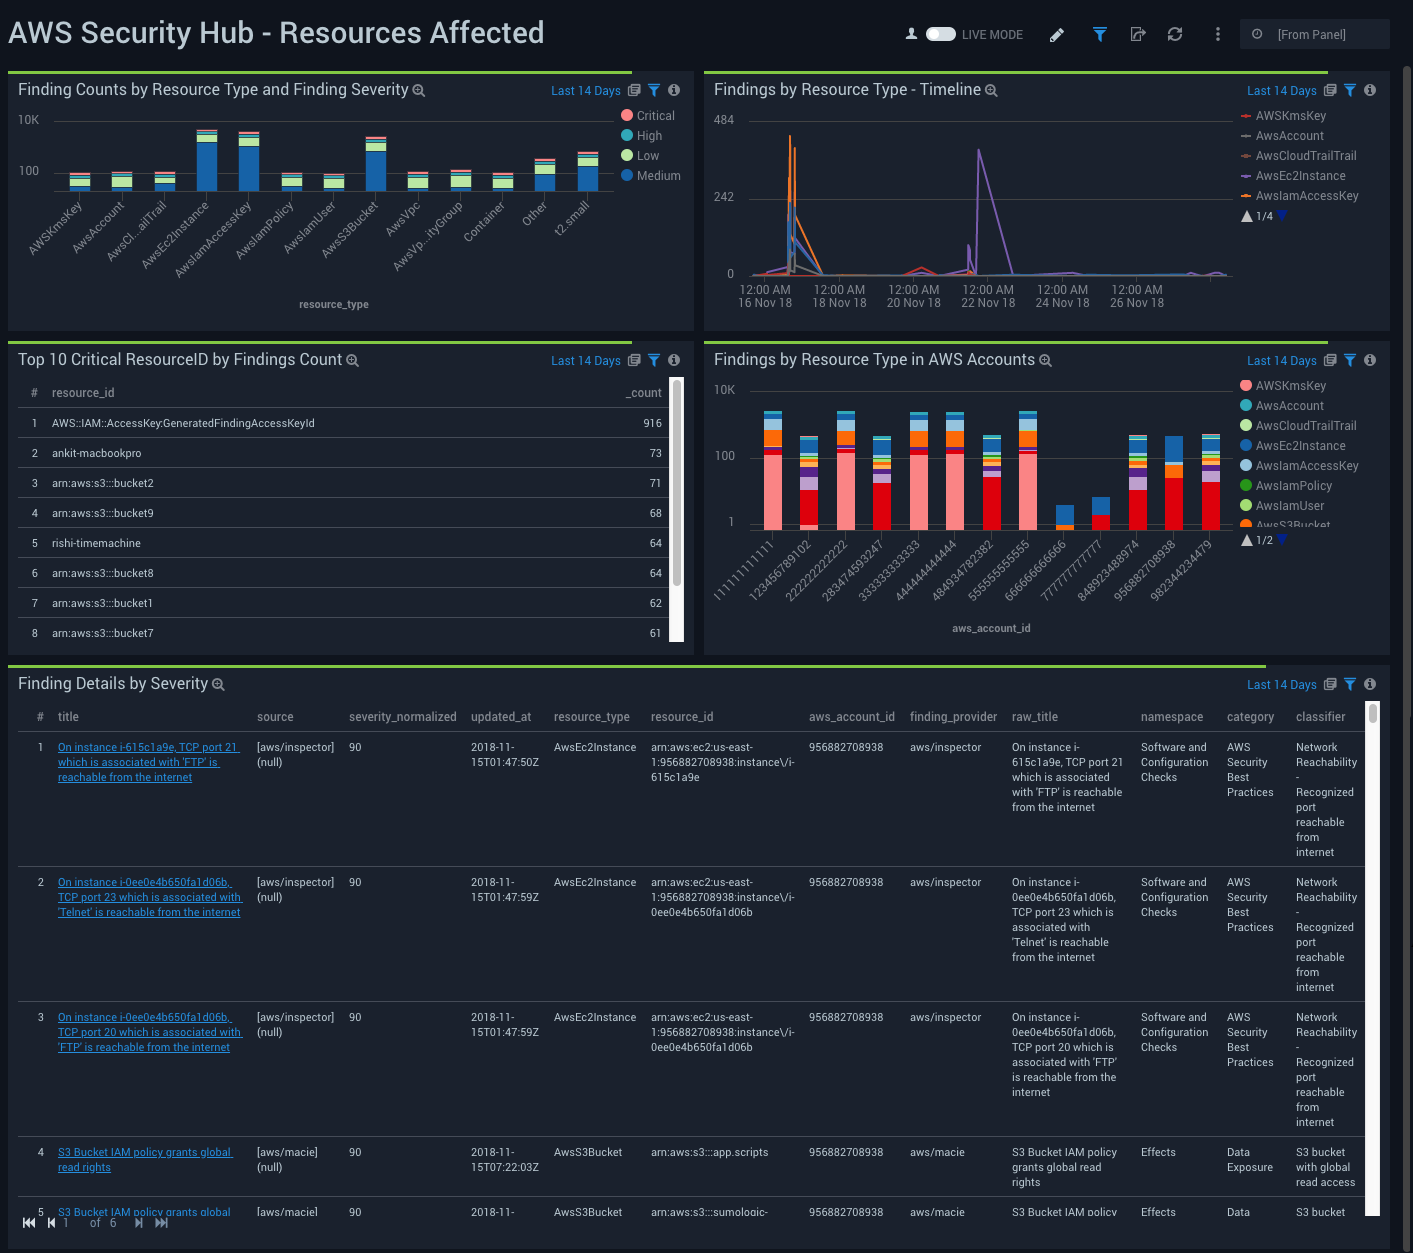
Task: Click the 1/2 legend pager arrow in AWS Accounts panel
Action: (x=1282, y=539)
